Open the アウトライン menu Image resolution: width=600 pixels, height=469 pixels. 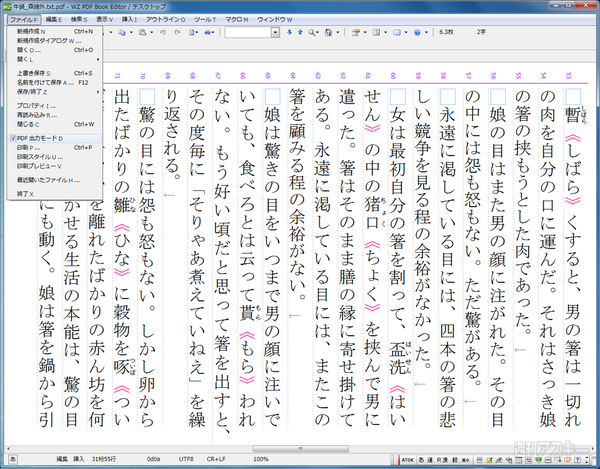pyautogui.click(x=165, y=20)
